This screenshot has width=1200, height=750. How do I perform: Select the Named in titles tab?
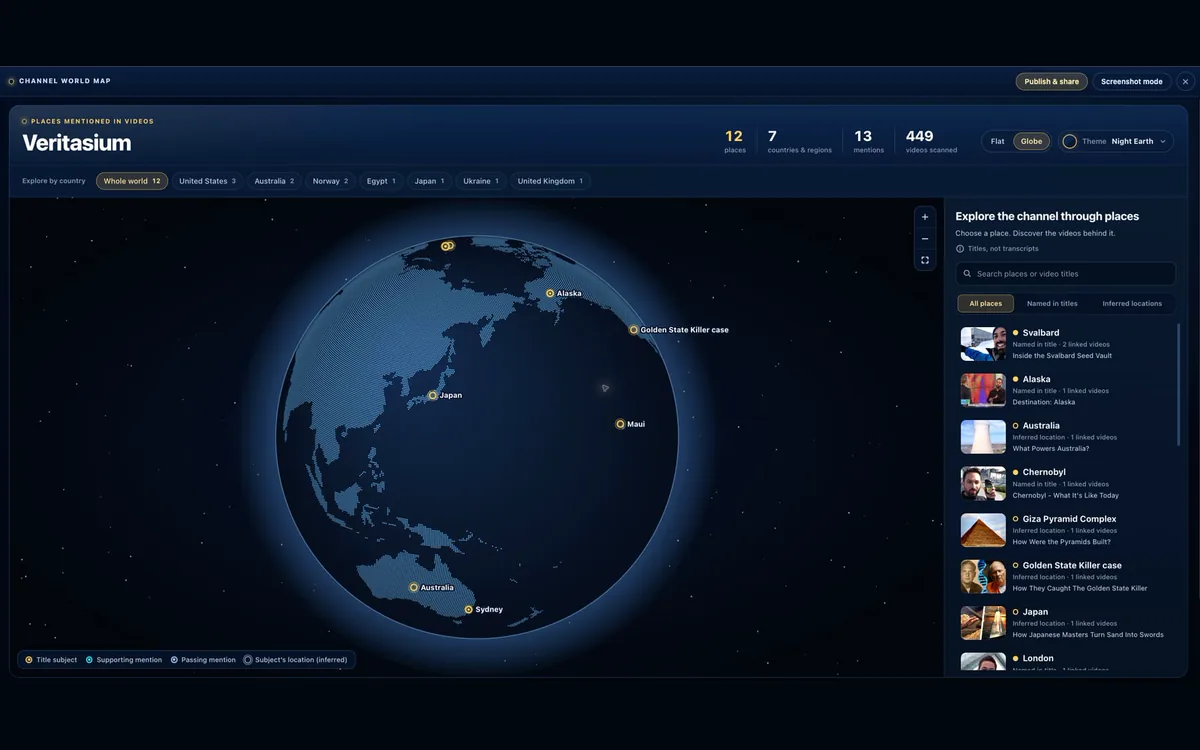(1052, 304)
